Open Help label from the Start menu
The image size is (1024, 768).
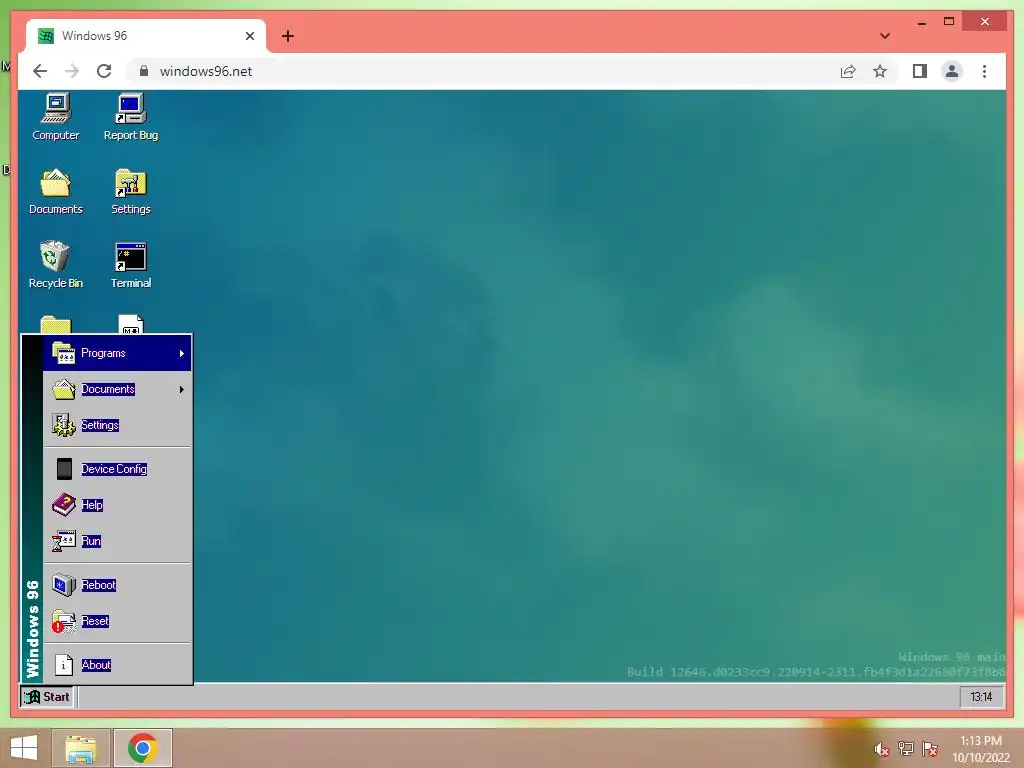(x=92, y=505)
